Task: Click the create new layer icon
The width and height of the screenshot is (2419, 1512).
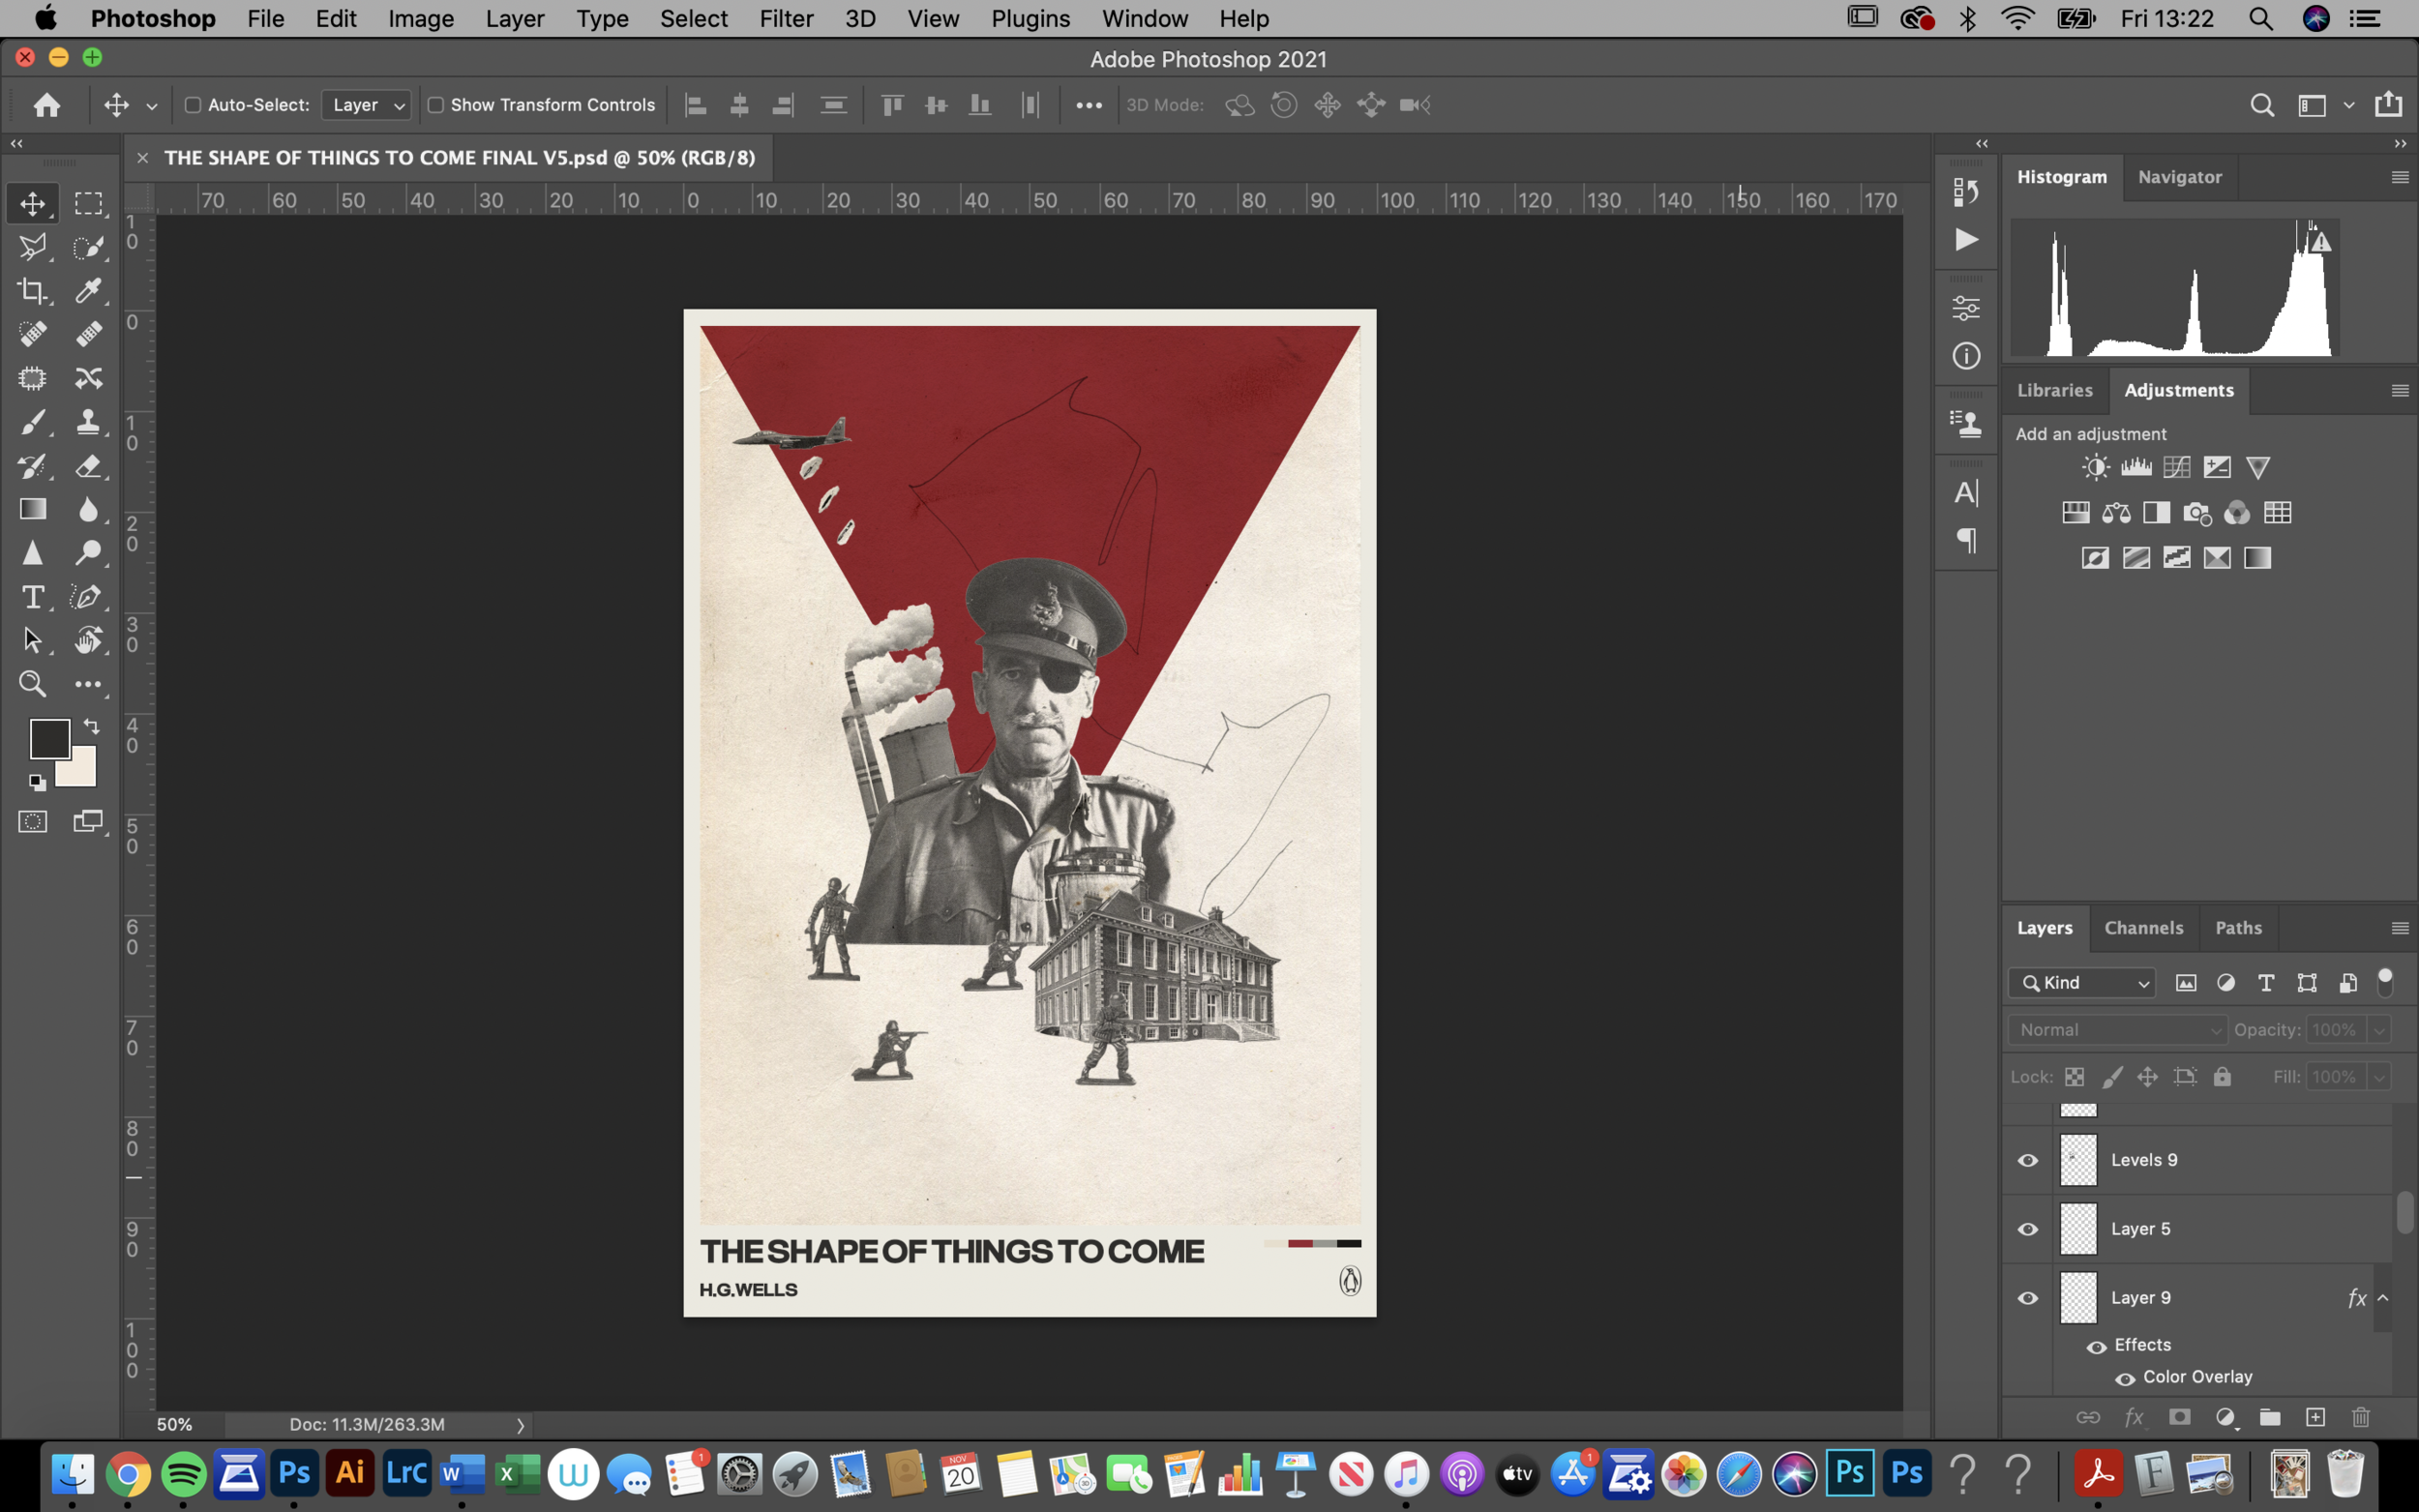Action: [x=2315, y=1417]
